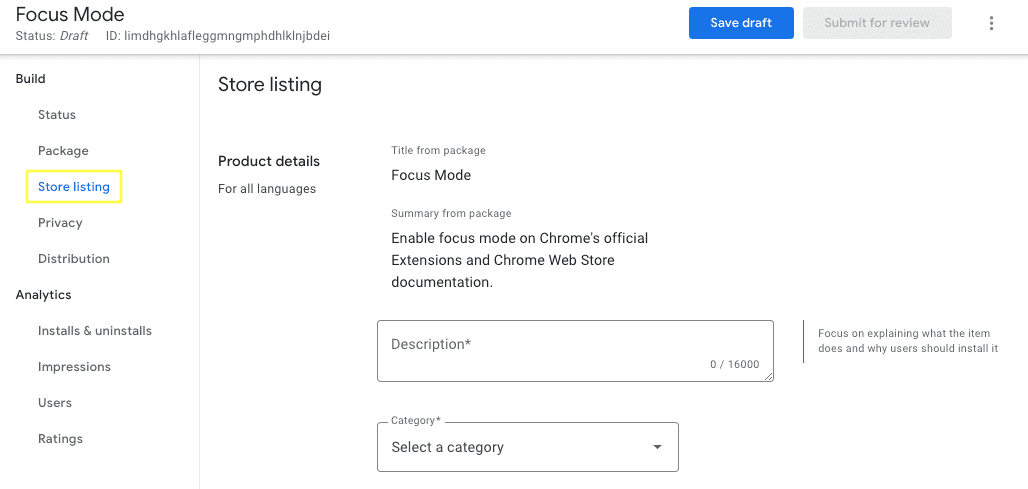The width and height of the screenshot is (1028, 489).
Task: Click the Submit for review button
Action: coord(876,23)
